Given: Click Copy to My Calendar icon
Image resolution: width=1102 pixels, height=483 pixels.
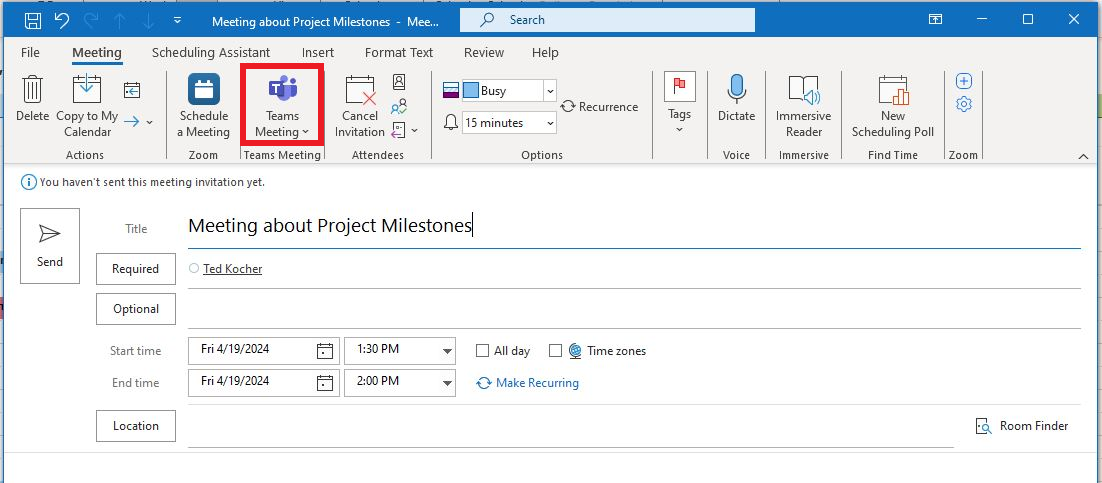Looking at the screenshot, I should (x=87, y=91).
